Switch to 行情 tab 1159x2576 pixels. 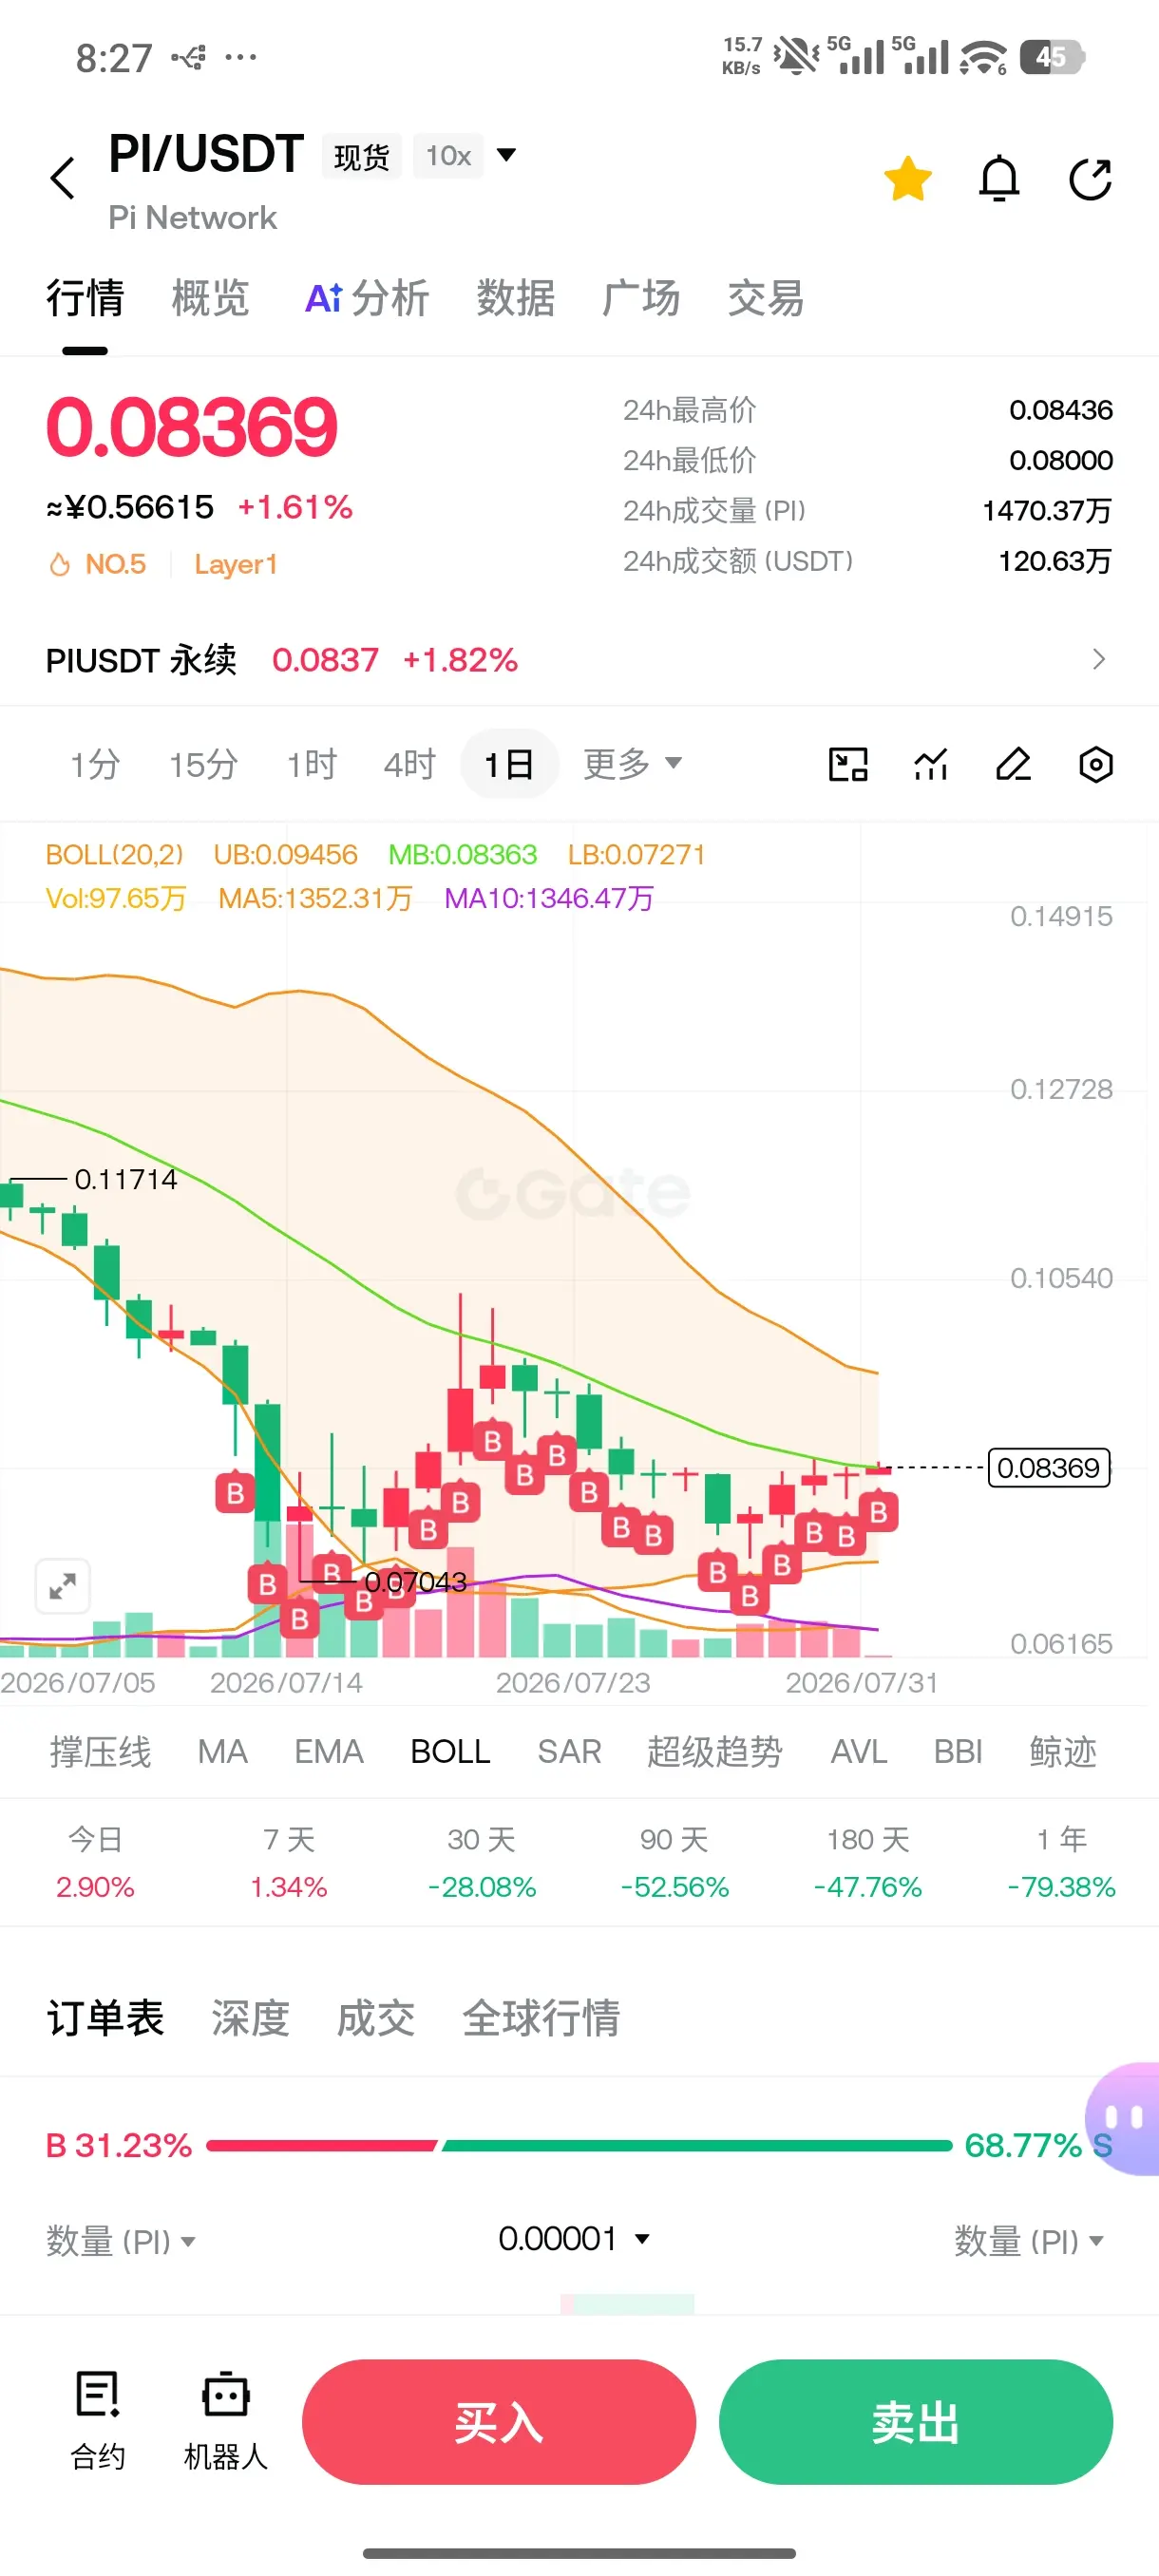point(85,298)
